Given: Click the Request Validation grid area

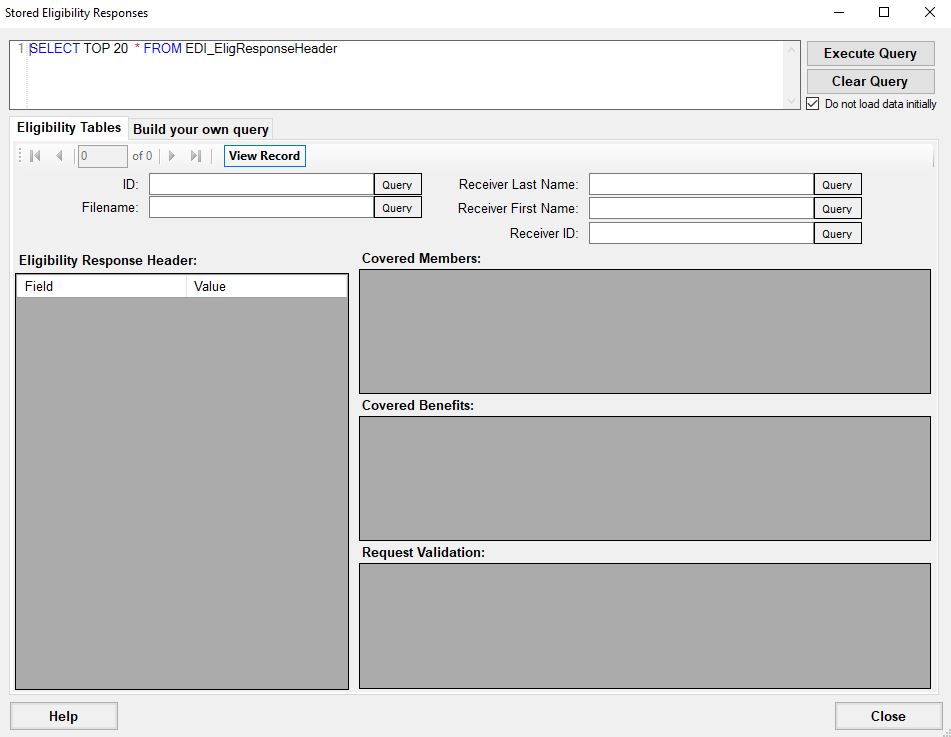Looking at the screenshot, I should pos(645,626).
